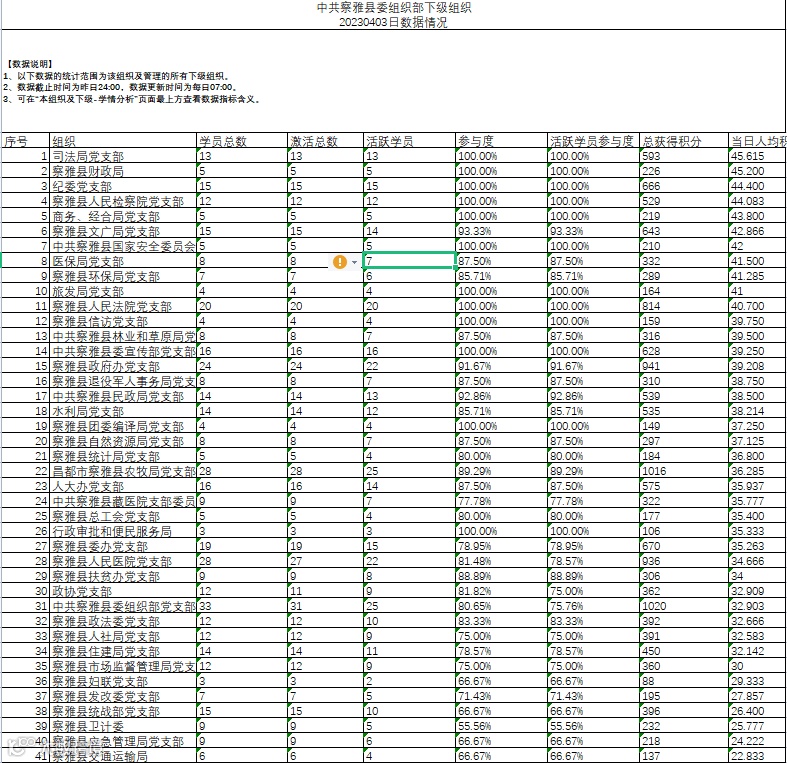Select cell 察雅县卫计委
Viewport: 787px width, 763px height.
(123, 726)
